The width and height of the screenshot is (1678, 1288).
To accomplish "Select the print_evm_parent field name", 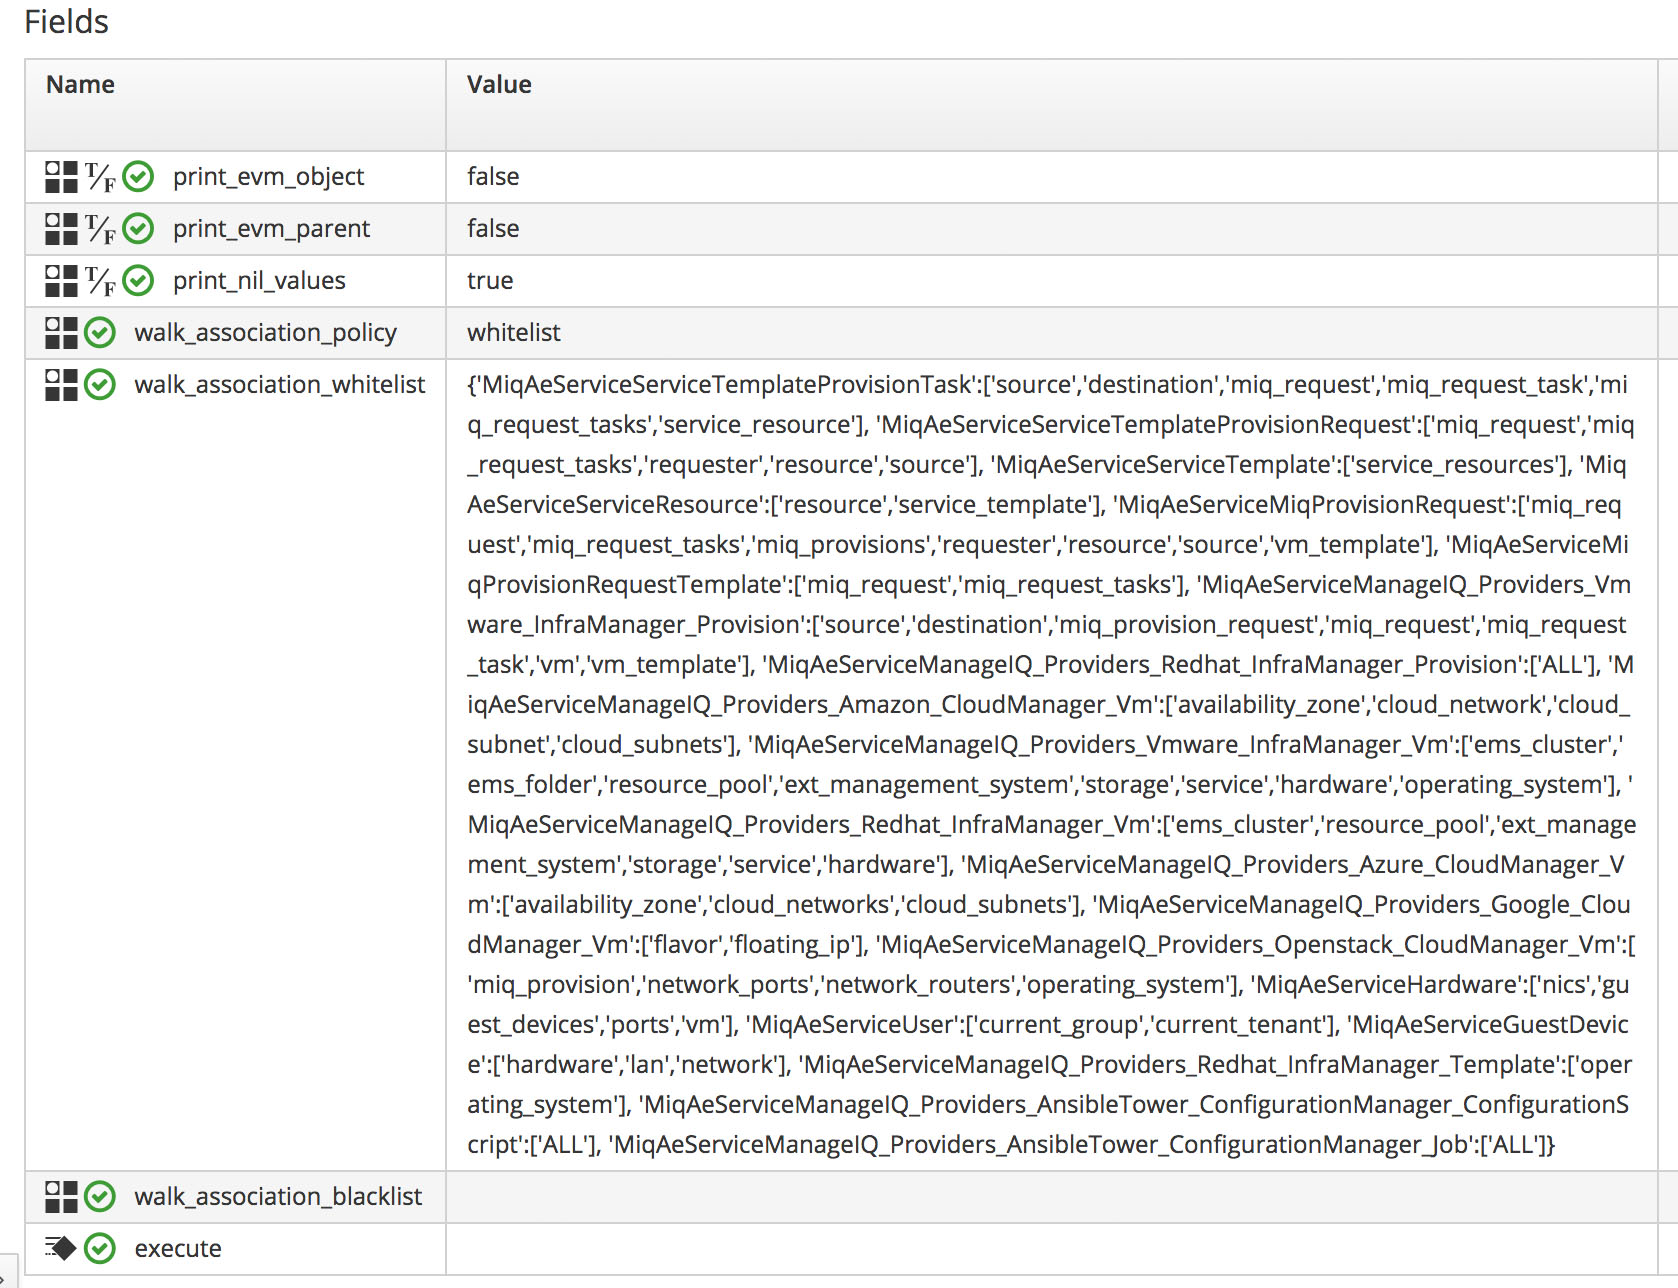I will [x=271, y=229].
